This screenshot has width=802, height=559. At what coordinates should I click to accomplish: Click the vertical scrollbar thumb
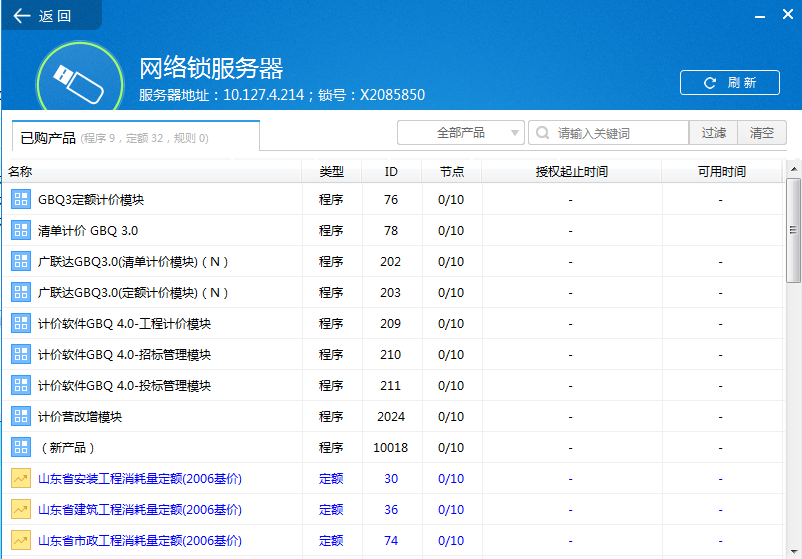coord(794,230)
